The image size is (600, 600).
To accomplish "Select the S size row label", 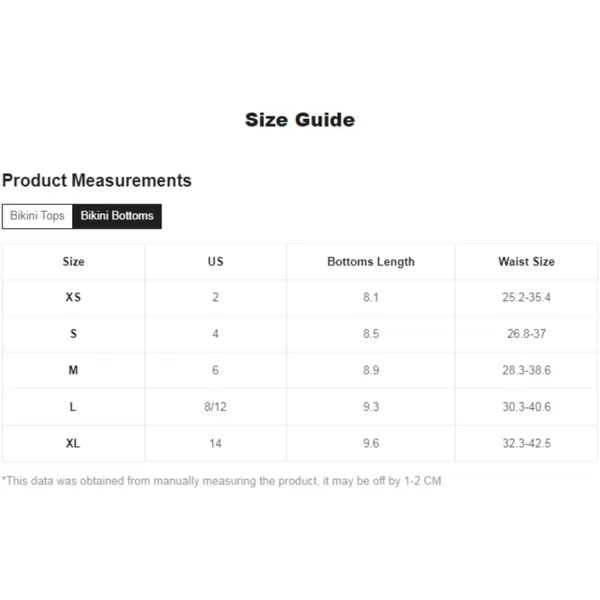I will (73, 334).
